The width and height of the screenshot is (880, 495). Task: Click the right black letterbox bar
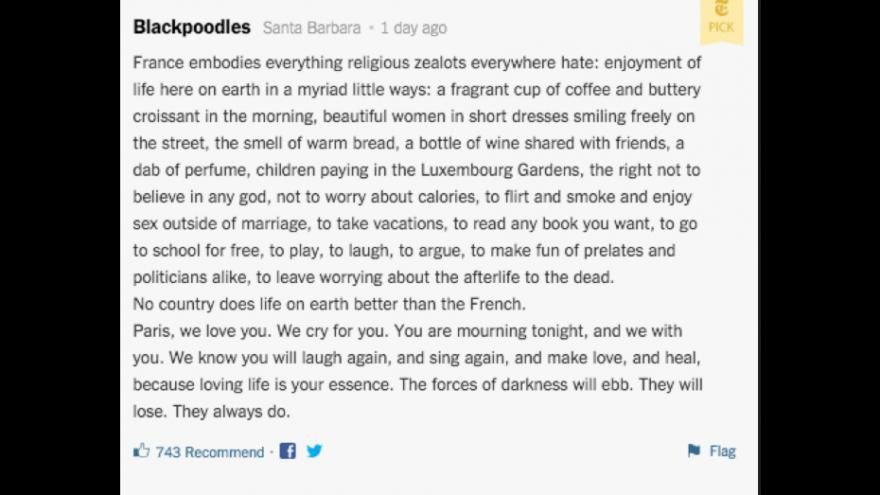[819, 248]
